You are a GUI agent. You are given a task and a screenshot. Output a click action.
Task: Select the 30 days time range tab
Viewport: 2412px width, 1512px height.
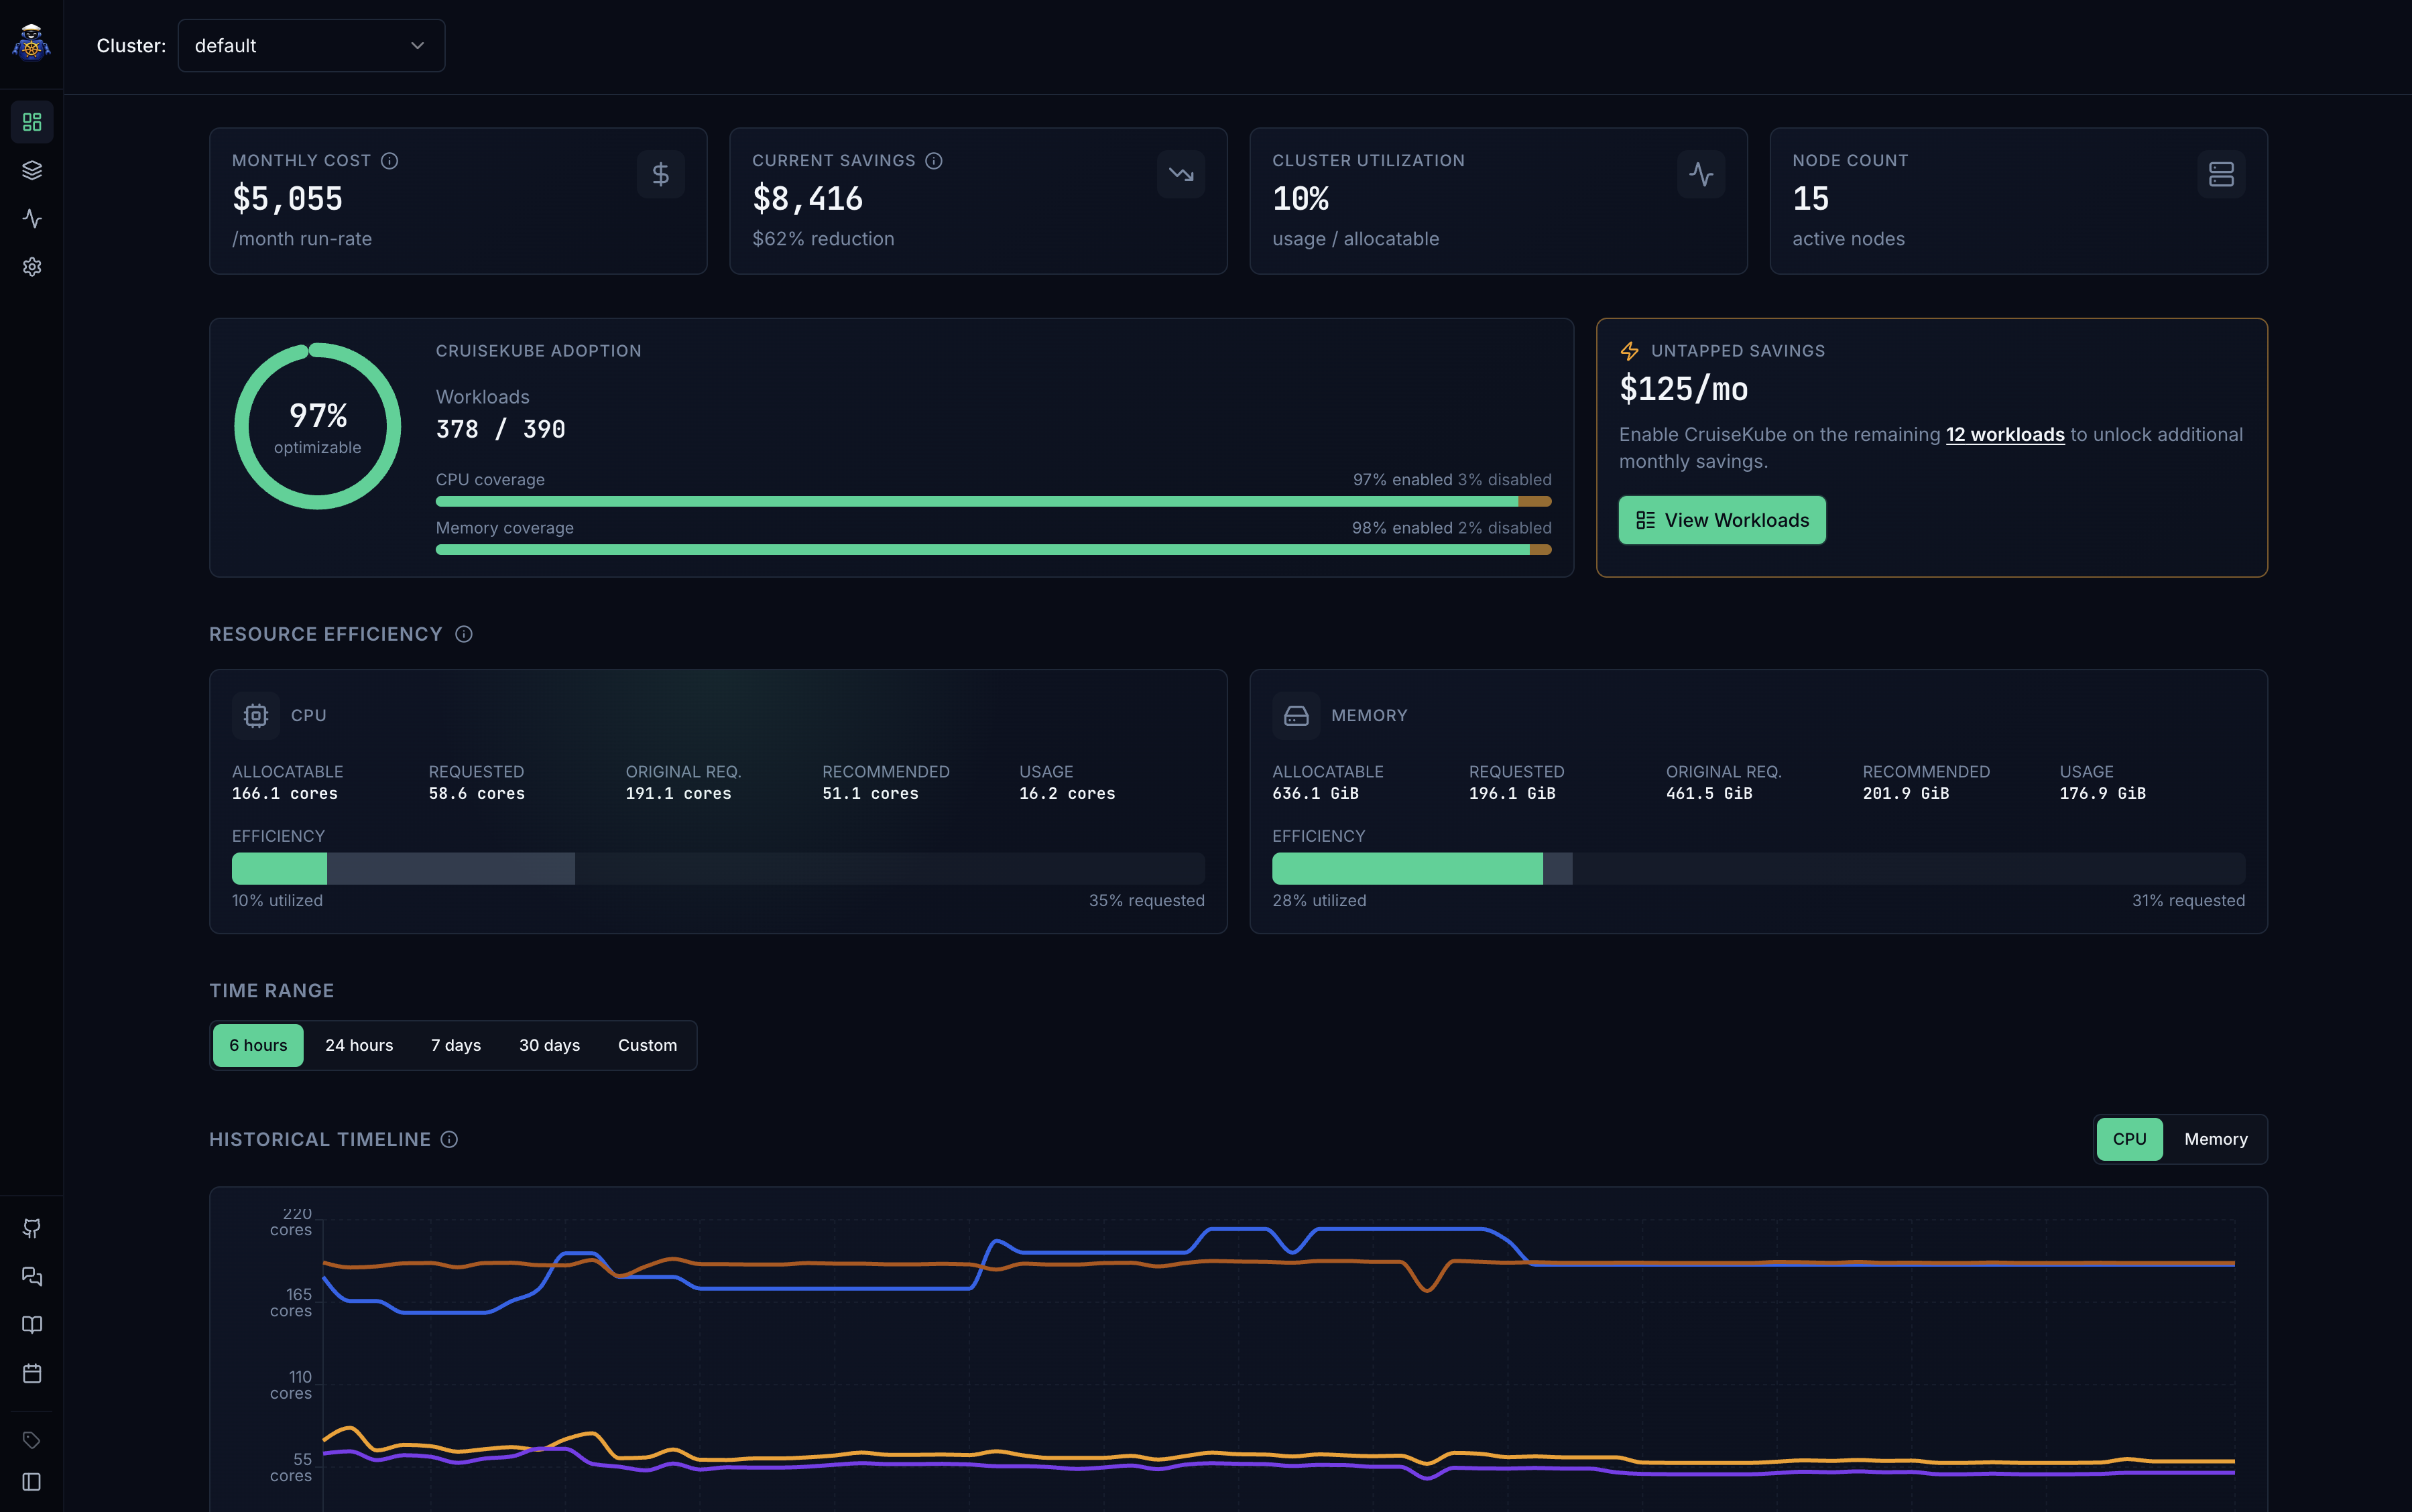tap(549, 1045)
